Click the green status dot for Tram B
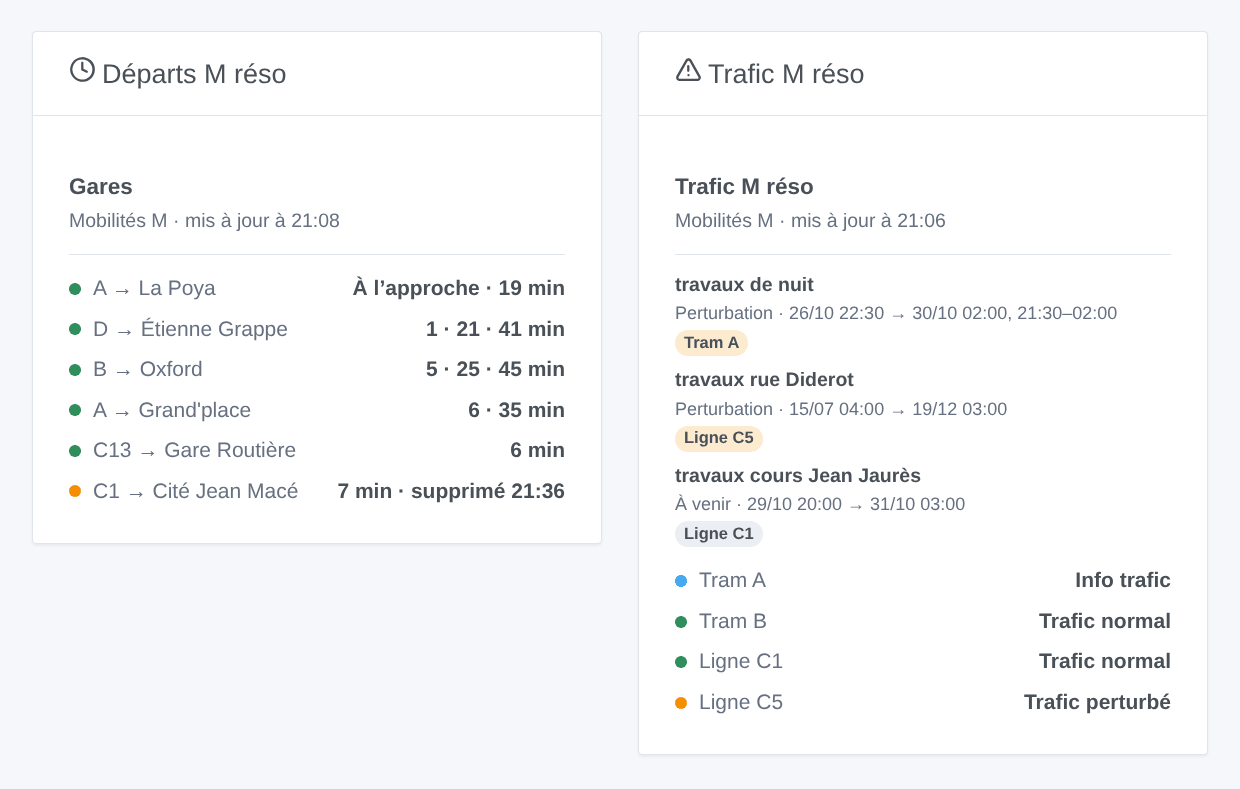This screenshot has height=789, width=1240. point(681,622)
